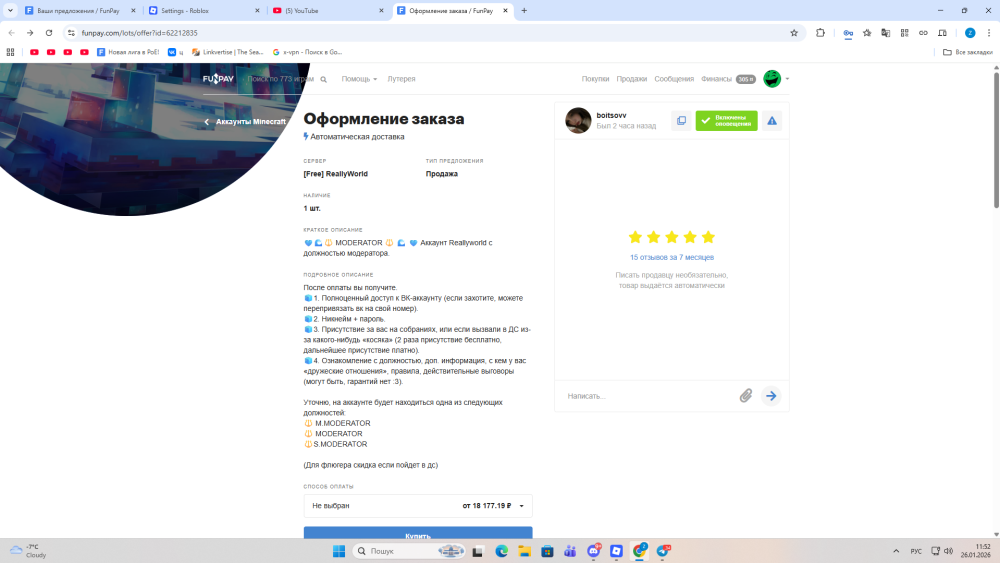Attach a file with paperclip icon
Viewport: 1000px width, 563px height.
pos(746,396)
